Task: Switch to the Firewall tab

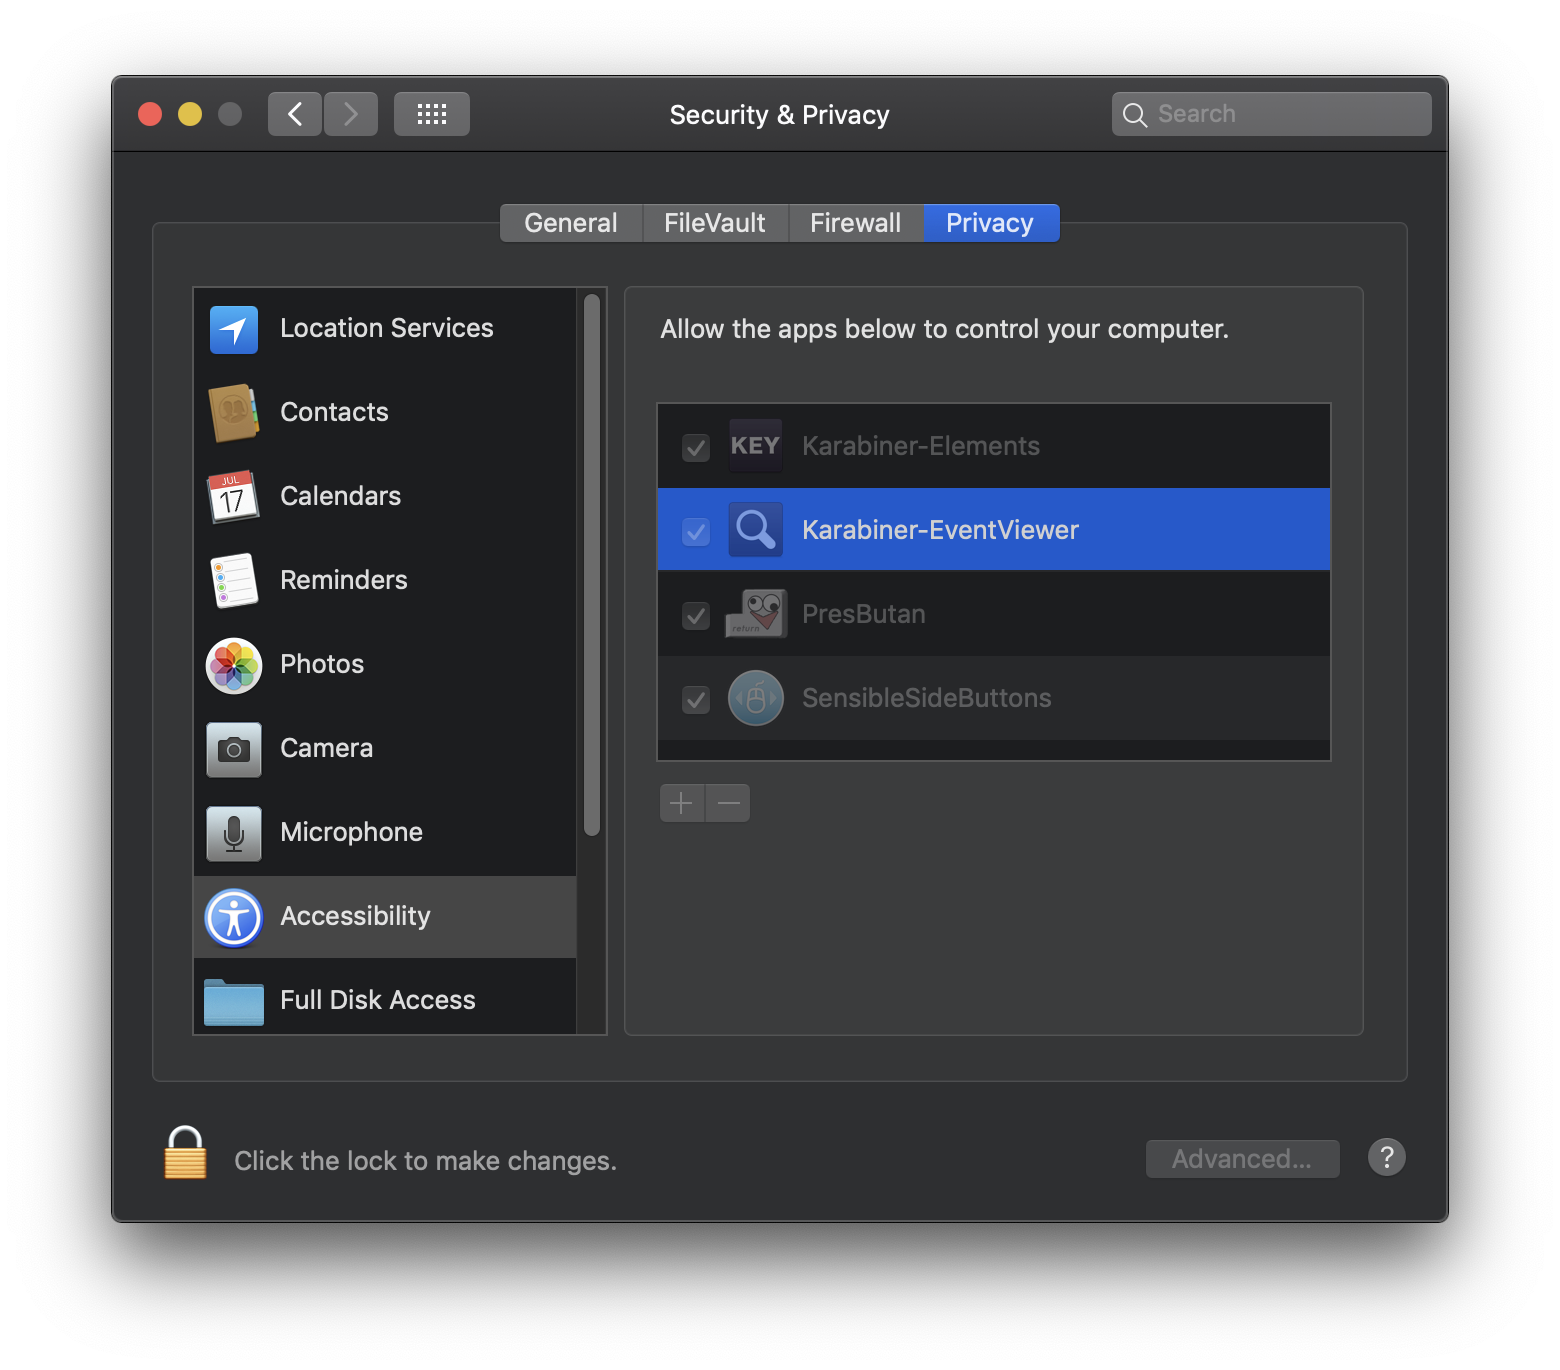Action: (x=856, y=223)
